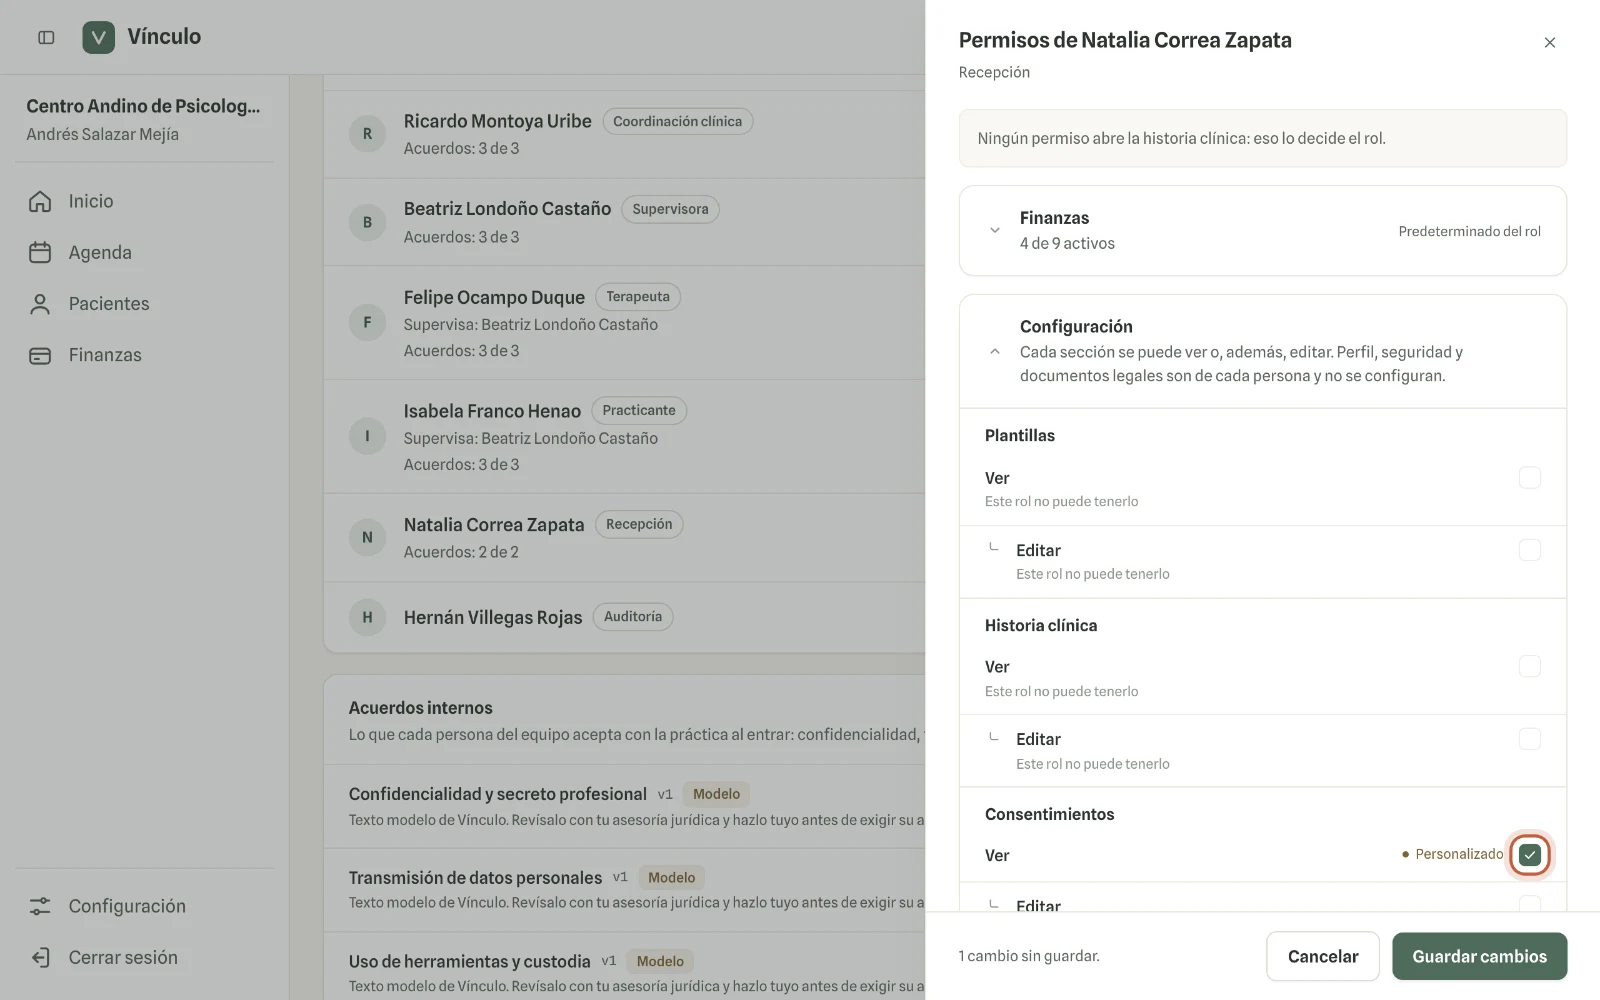This screenshot has width=1600, height=1000.
Task: Open Confidencialidad y secreto profesional agreement
Action: pyautogui.click(x=624, y=806)
